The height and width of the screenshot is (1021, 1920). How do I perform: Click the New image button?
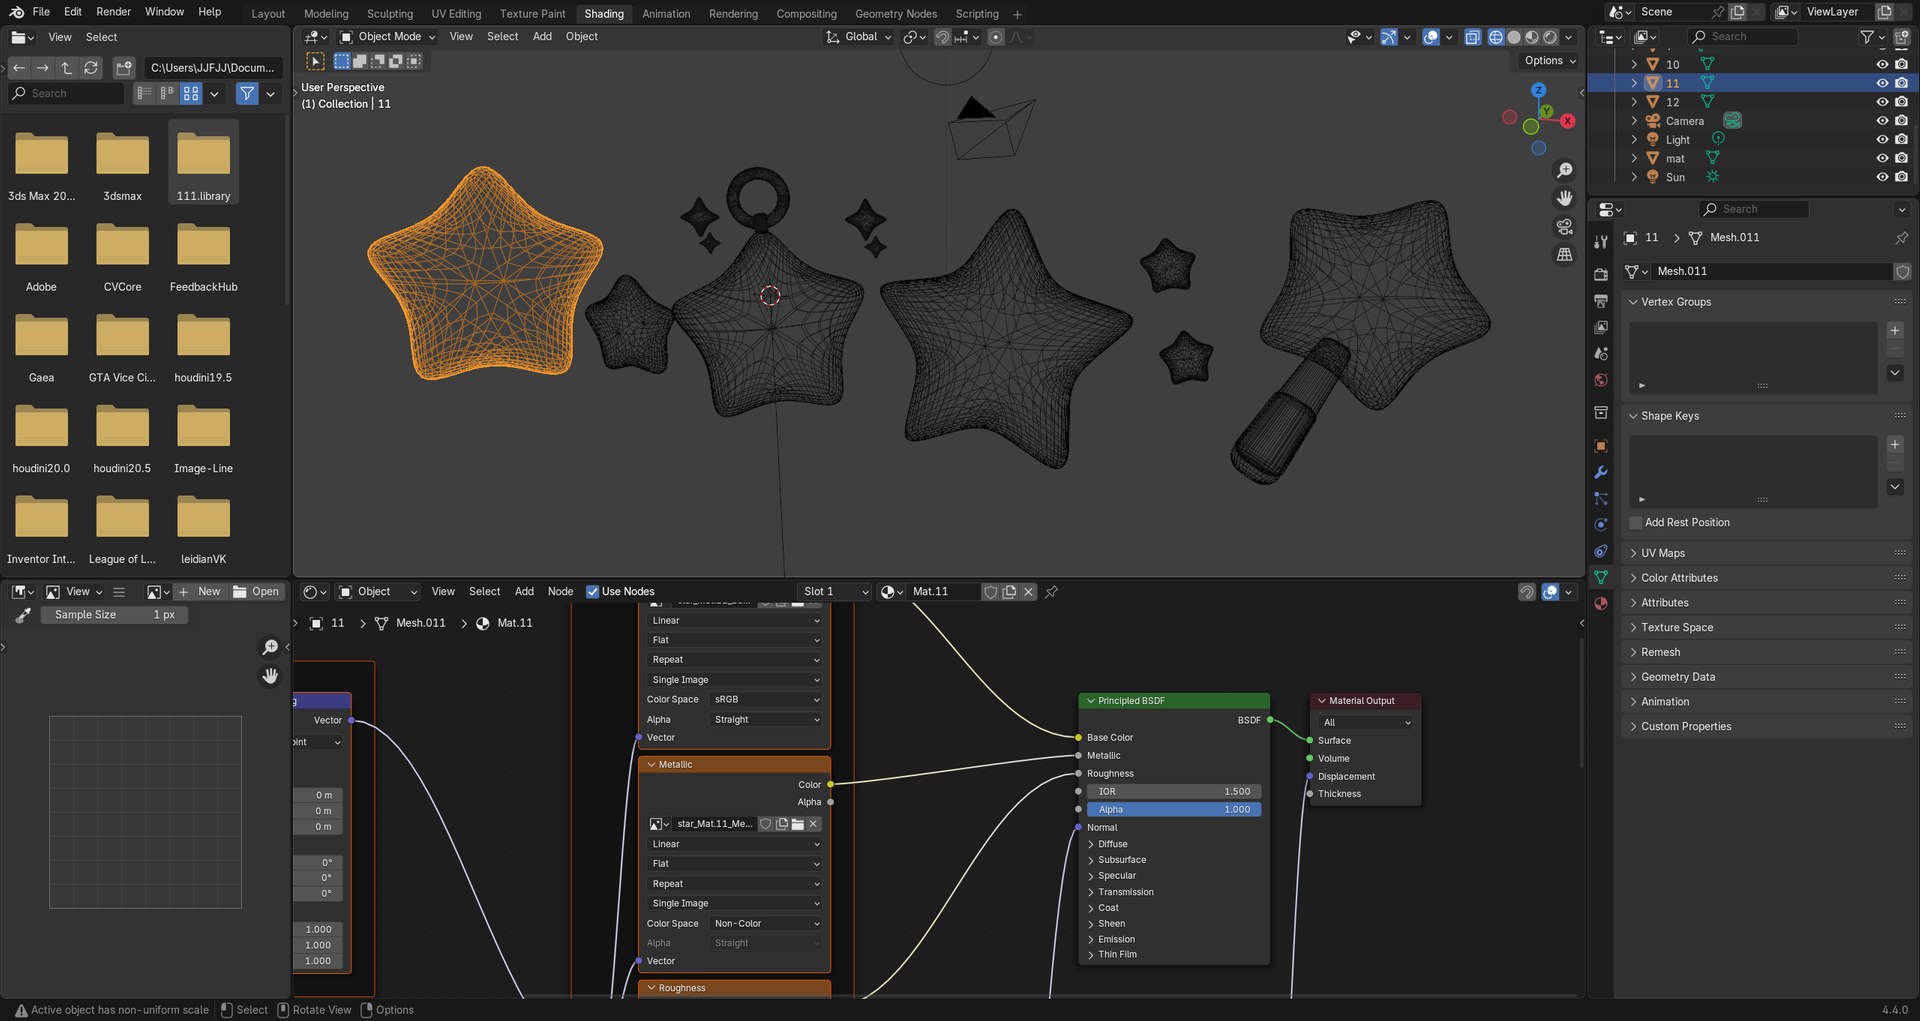point(199,592)
